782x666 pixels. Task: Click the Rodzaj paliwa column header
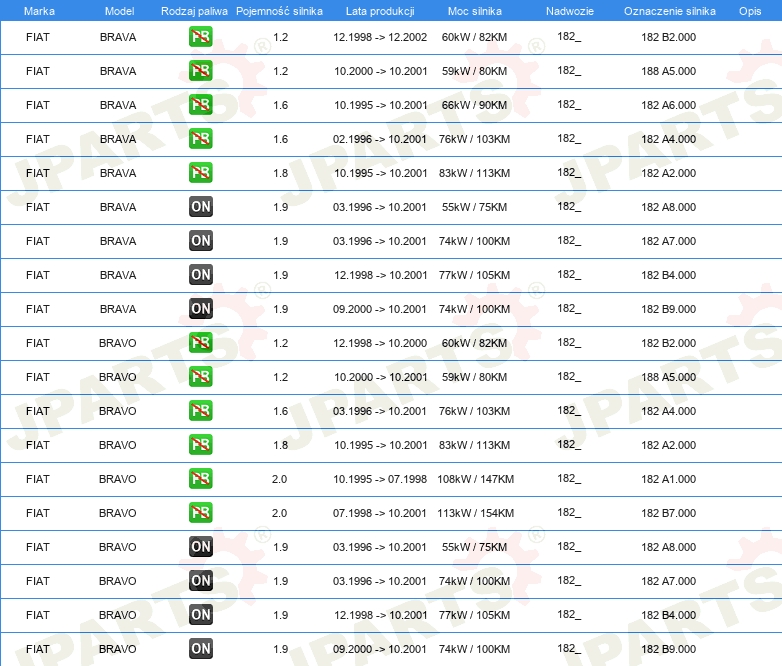(194, 11)
